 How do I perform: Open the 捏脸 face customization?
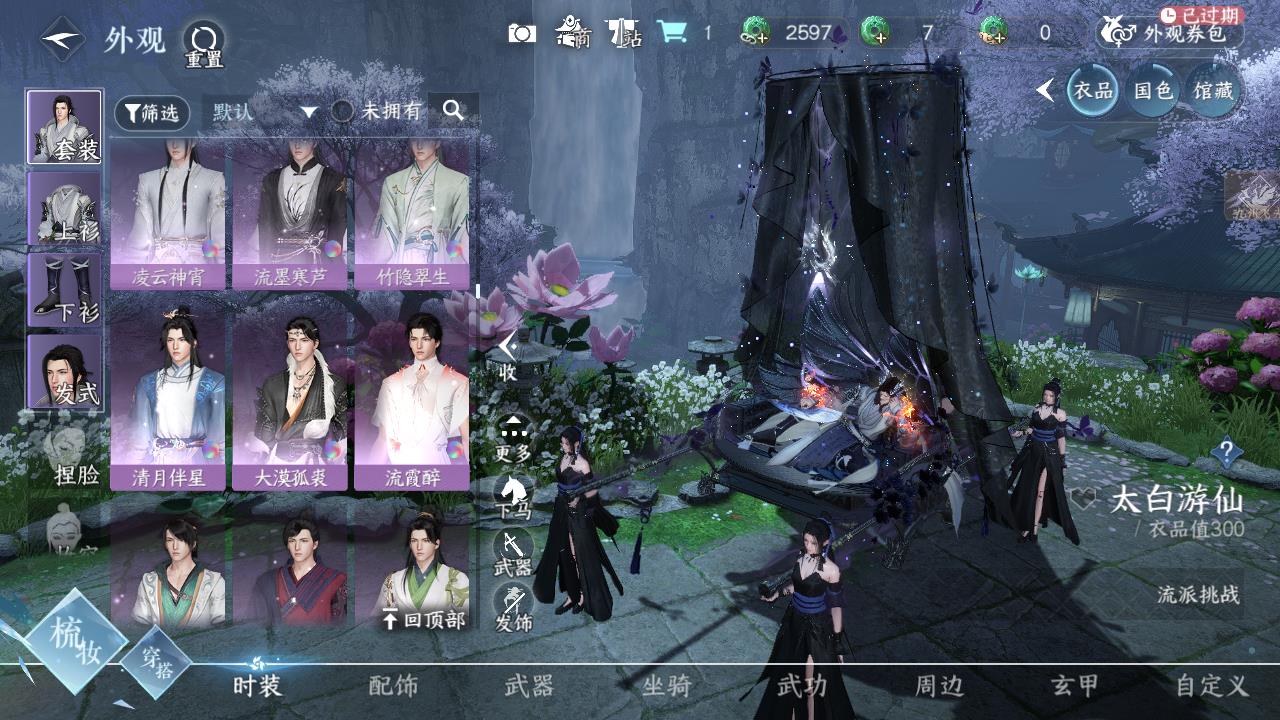70,455
